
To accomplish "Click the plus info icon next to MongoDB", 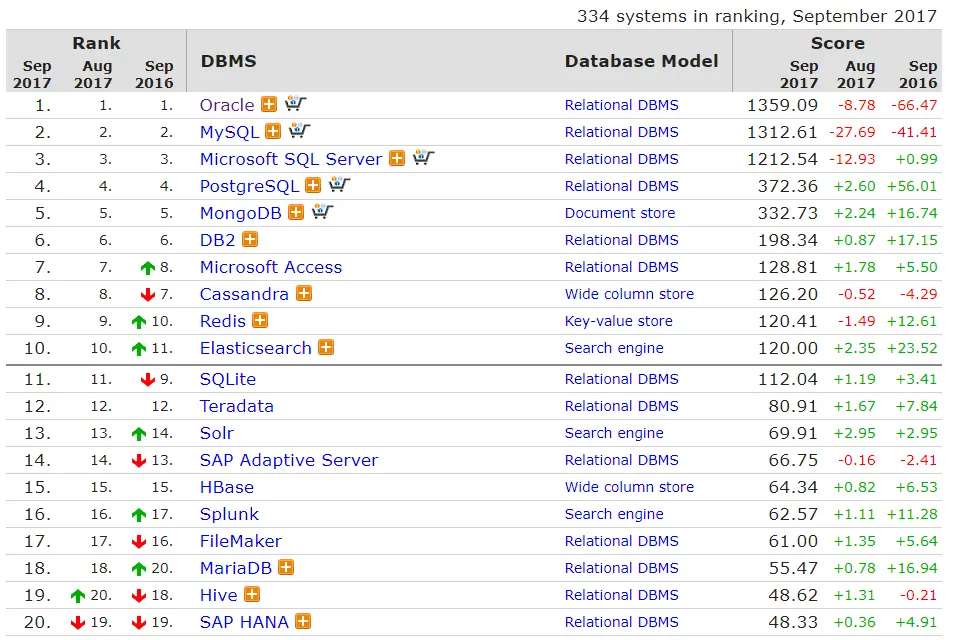I will pos(296,212).
